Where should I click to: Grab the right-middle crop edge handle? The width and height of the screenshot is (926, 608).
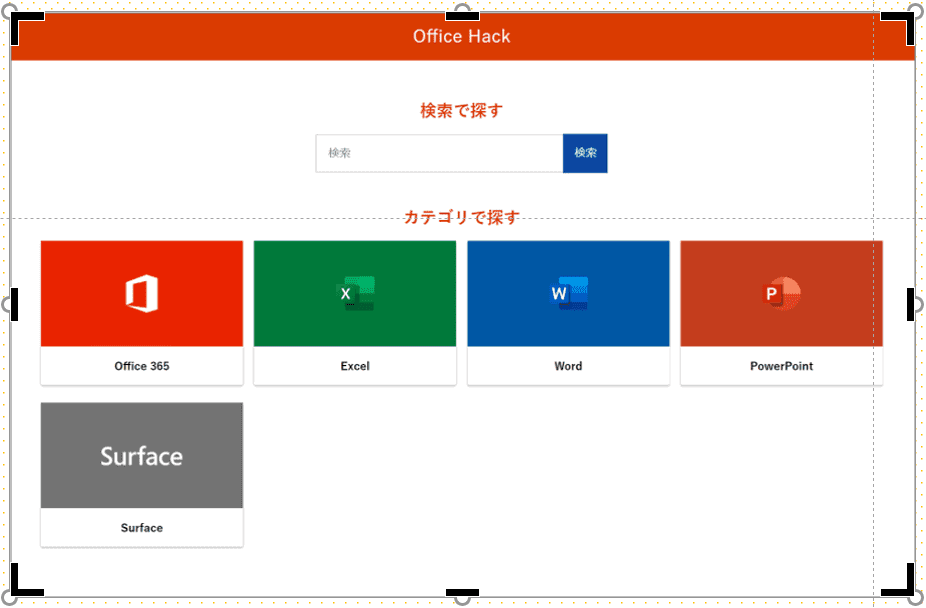911,305
